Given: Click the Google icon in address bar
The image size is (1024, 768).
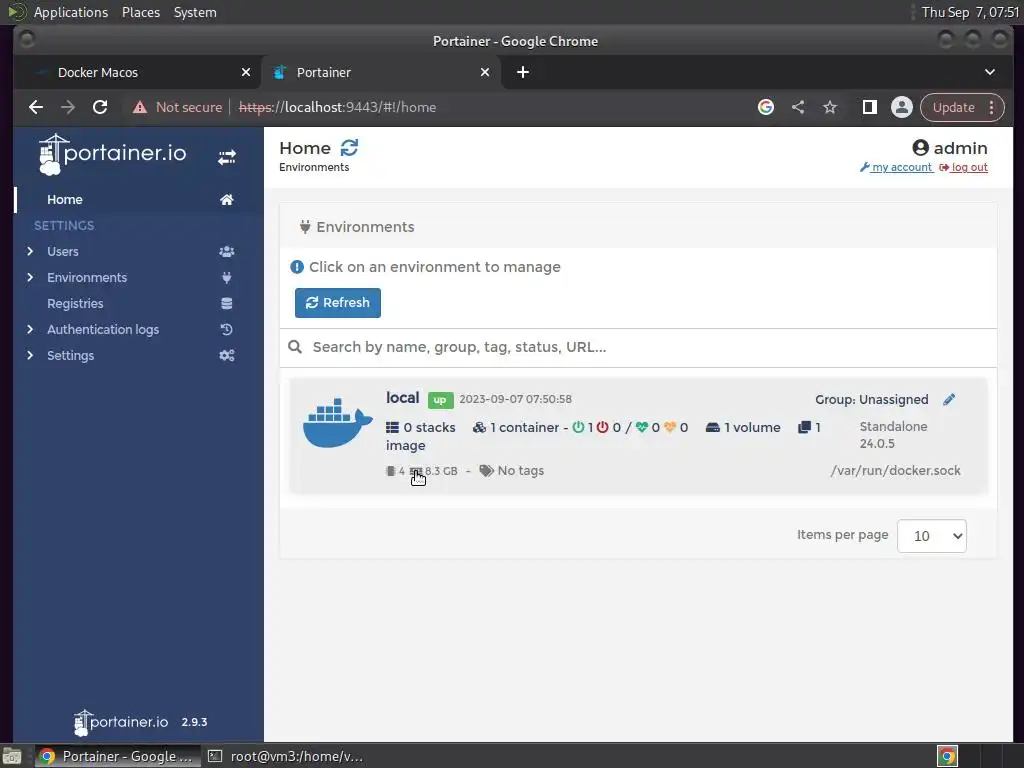Looking at the screenshot, I should click(x=766, y=107).
